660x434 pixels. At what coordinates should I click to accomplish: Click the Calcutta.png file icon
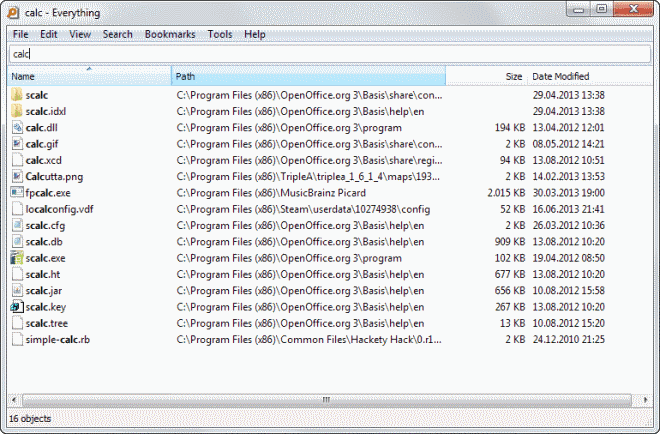pyautogui.click(x=17, y=176)
